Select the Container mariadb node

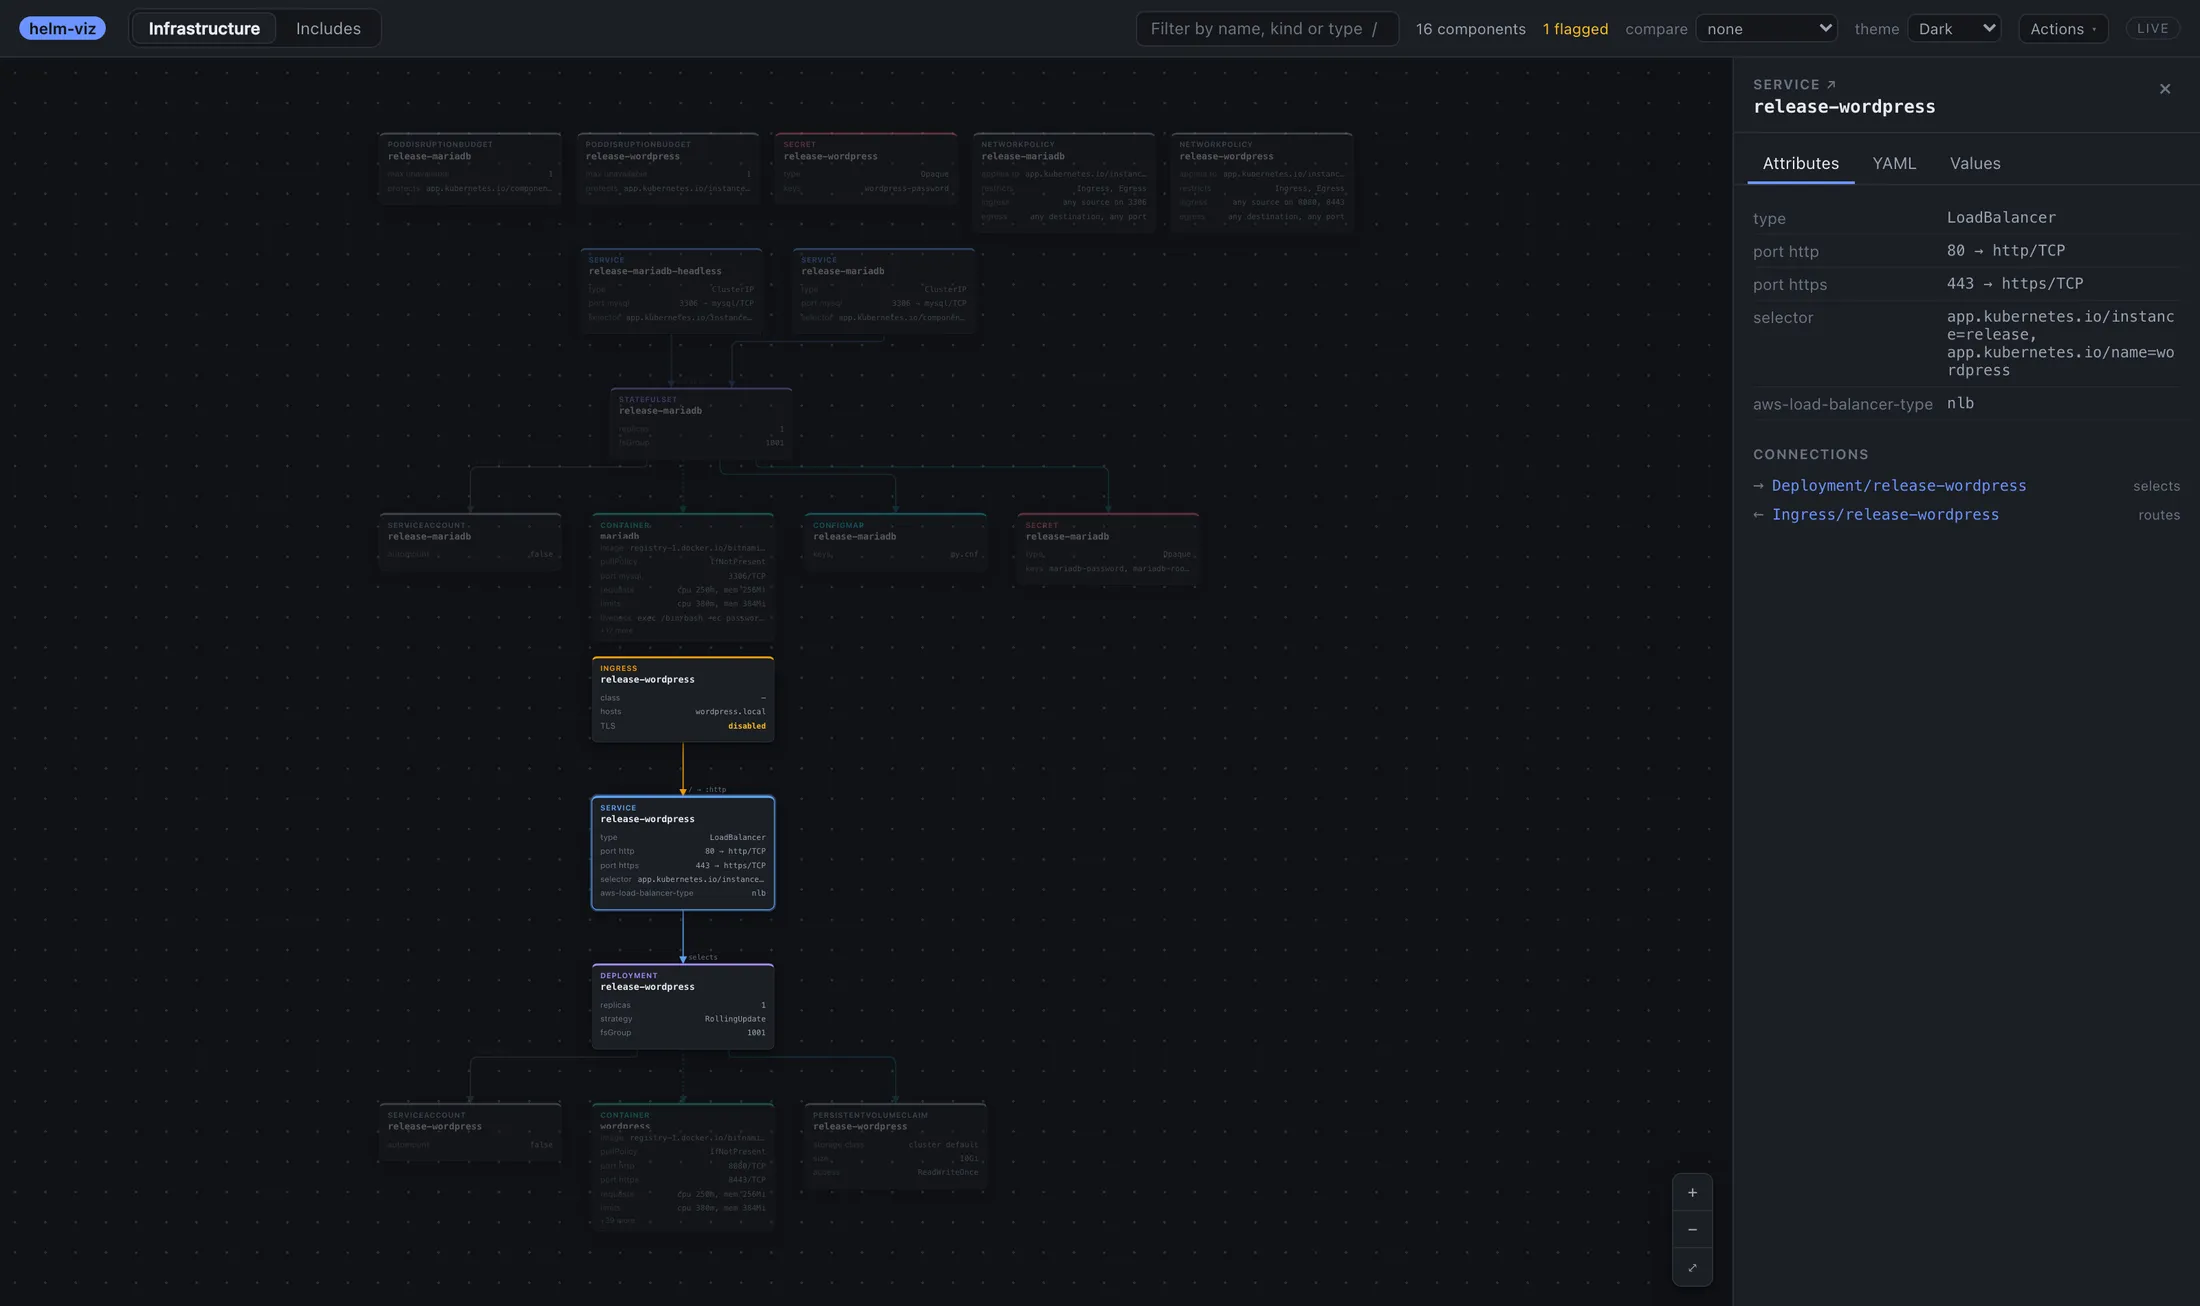683,577
